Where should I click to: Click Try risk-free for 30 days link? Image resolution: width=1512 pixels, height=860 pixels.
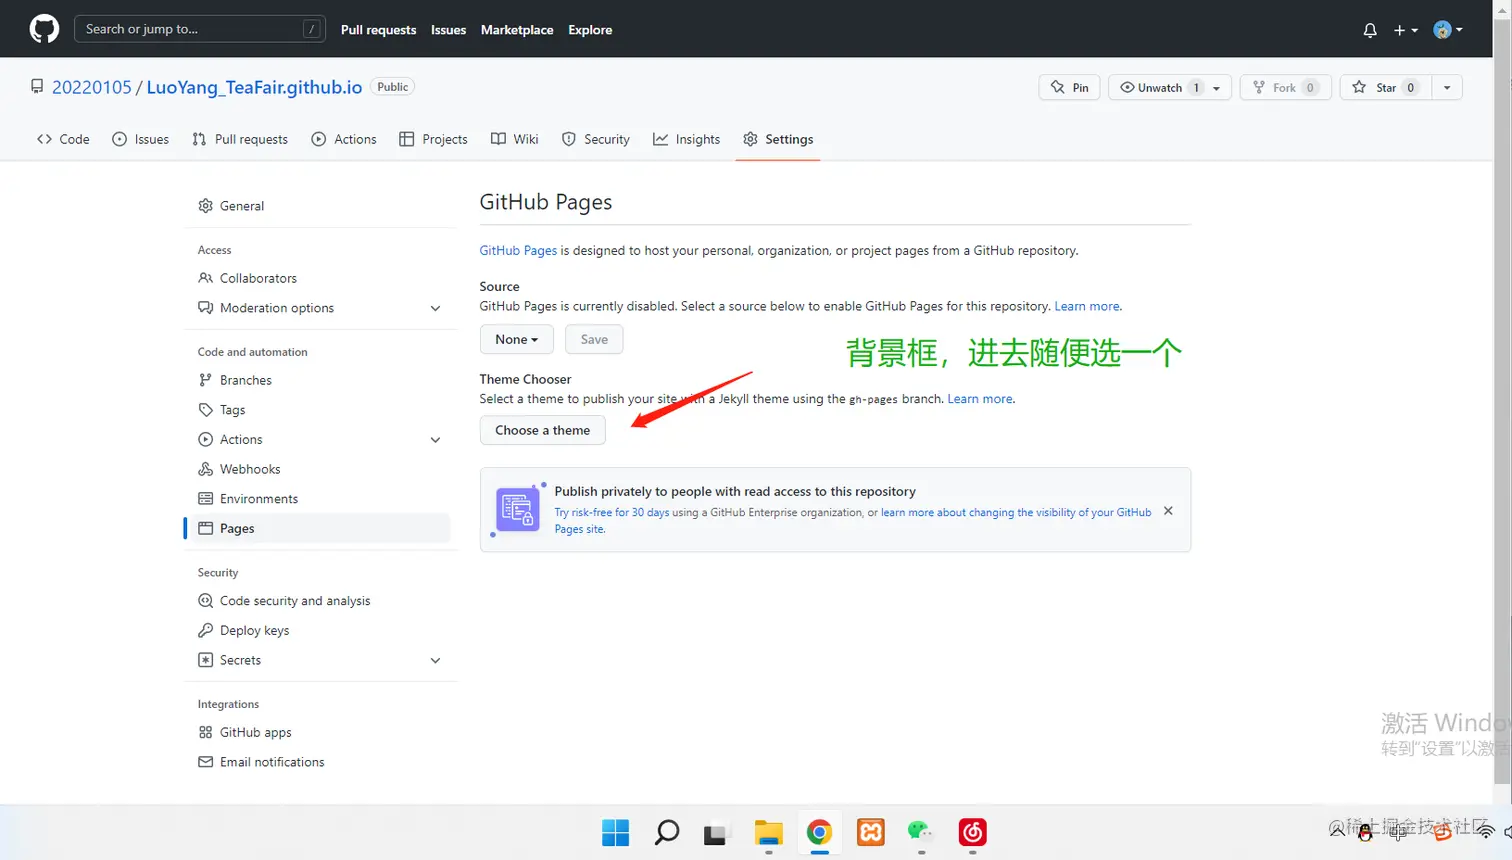(612, 512)
